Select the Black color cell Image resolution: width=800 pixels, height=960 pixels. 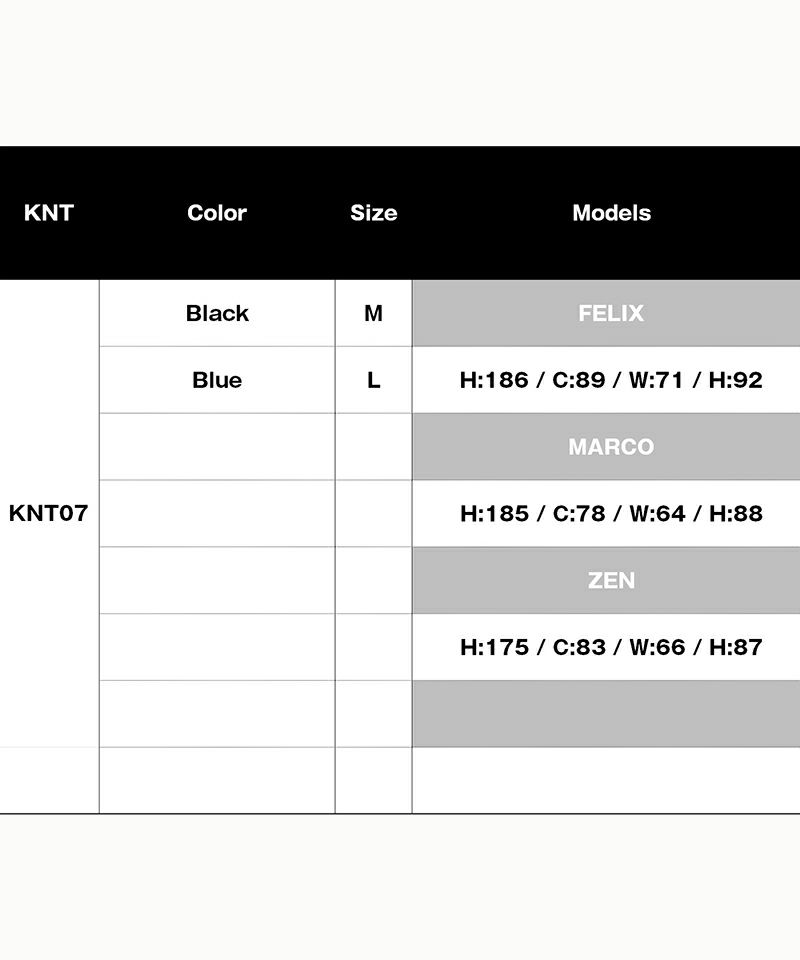[217, 313]
